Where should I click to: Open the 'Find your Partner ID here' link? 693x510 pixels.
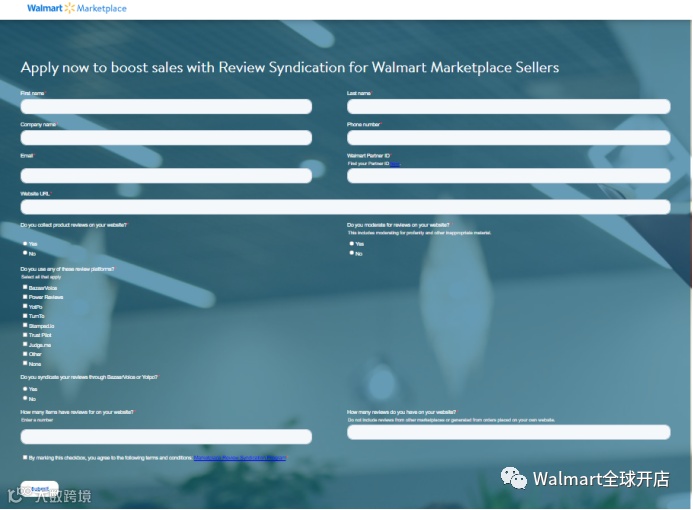click(x=395, y=164)
